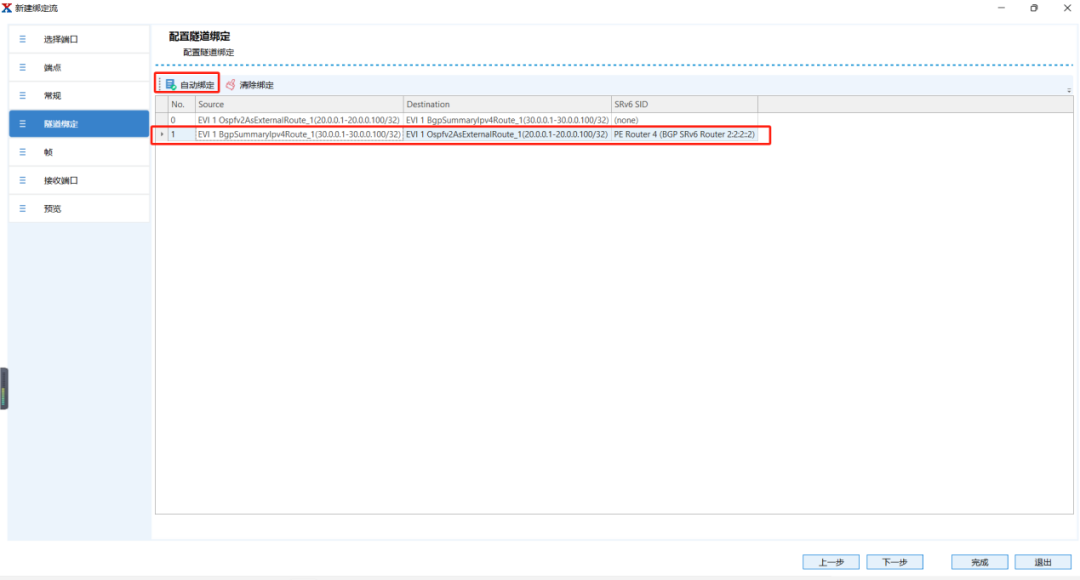The width and height of the screenshot is (1080, 580).
Task: Select Source cell Ospfv2AsExternalRoute_1 in row 0
Action: [x=300, y=120]
